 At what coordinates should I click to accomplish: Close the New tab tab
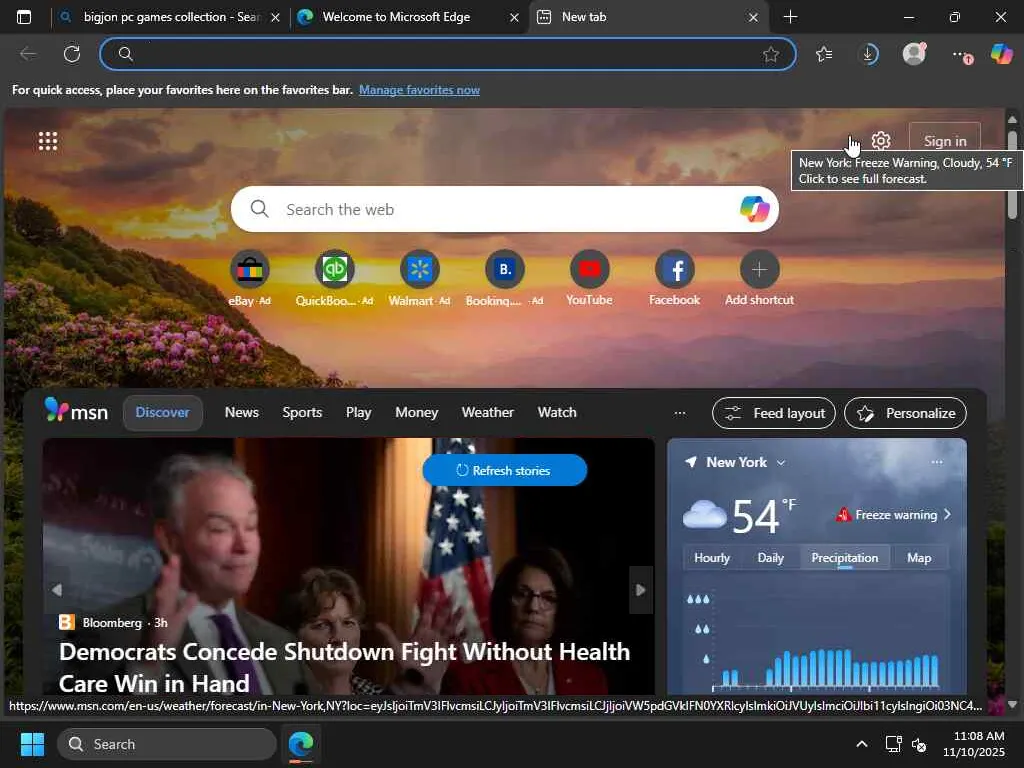[x=753, y=18]
